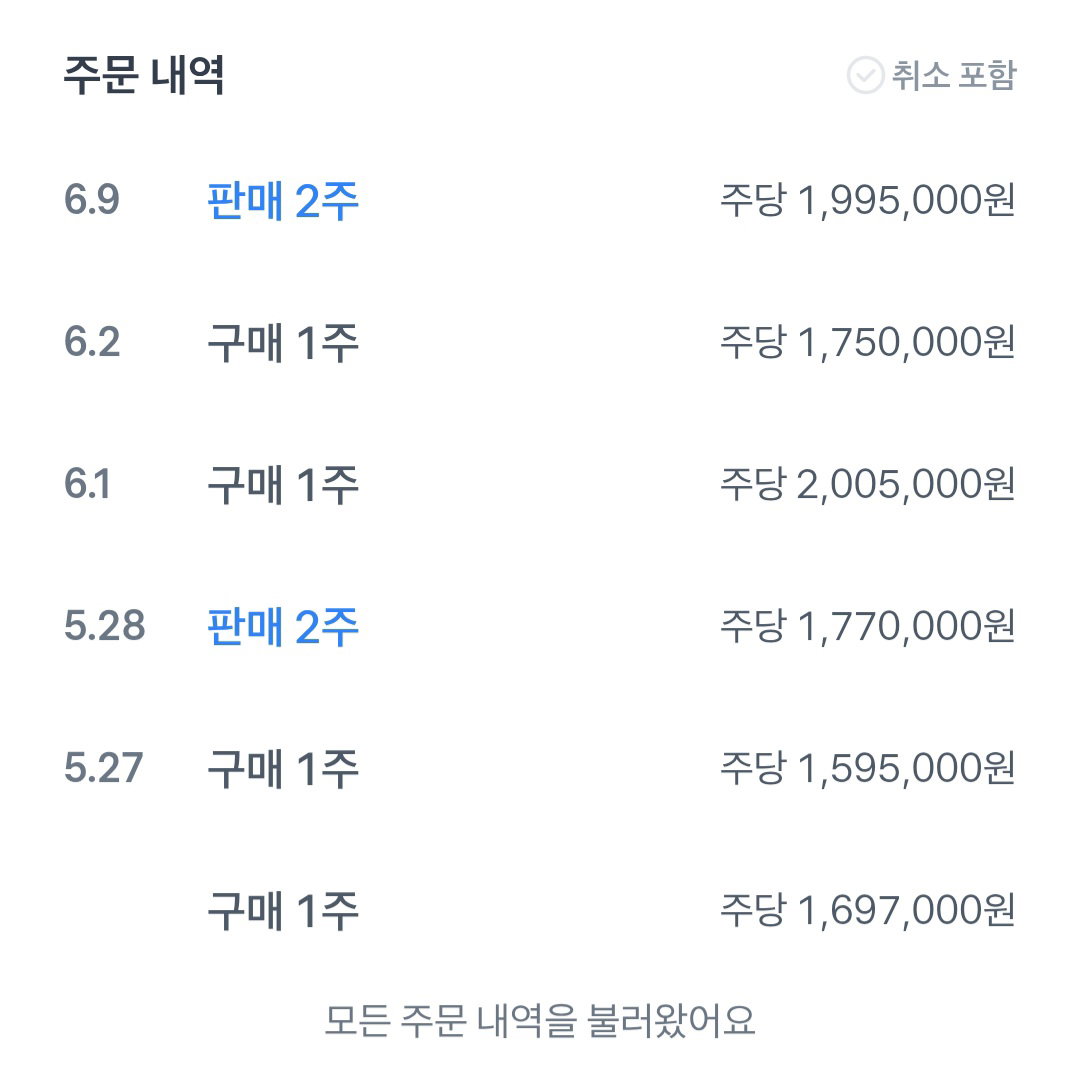The image size is (1080, 1079).
Task: Select the 6.2 구매 1주 order entry
Action: pos(540,342)
